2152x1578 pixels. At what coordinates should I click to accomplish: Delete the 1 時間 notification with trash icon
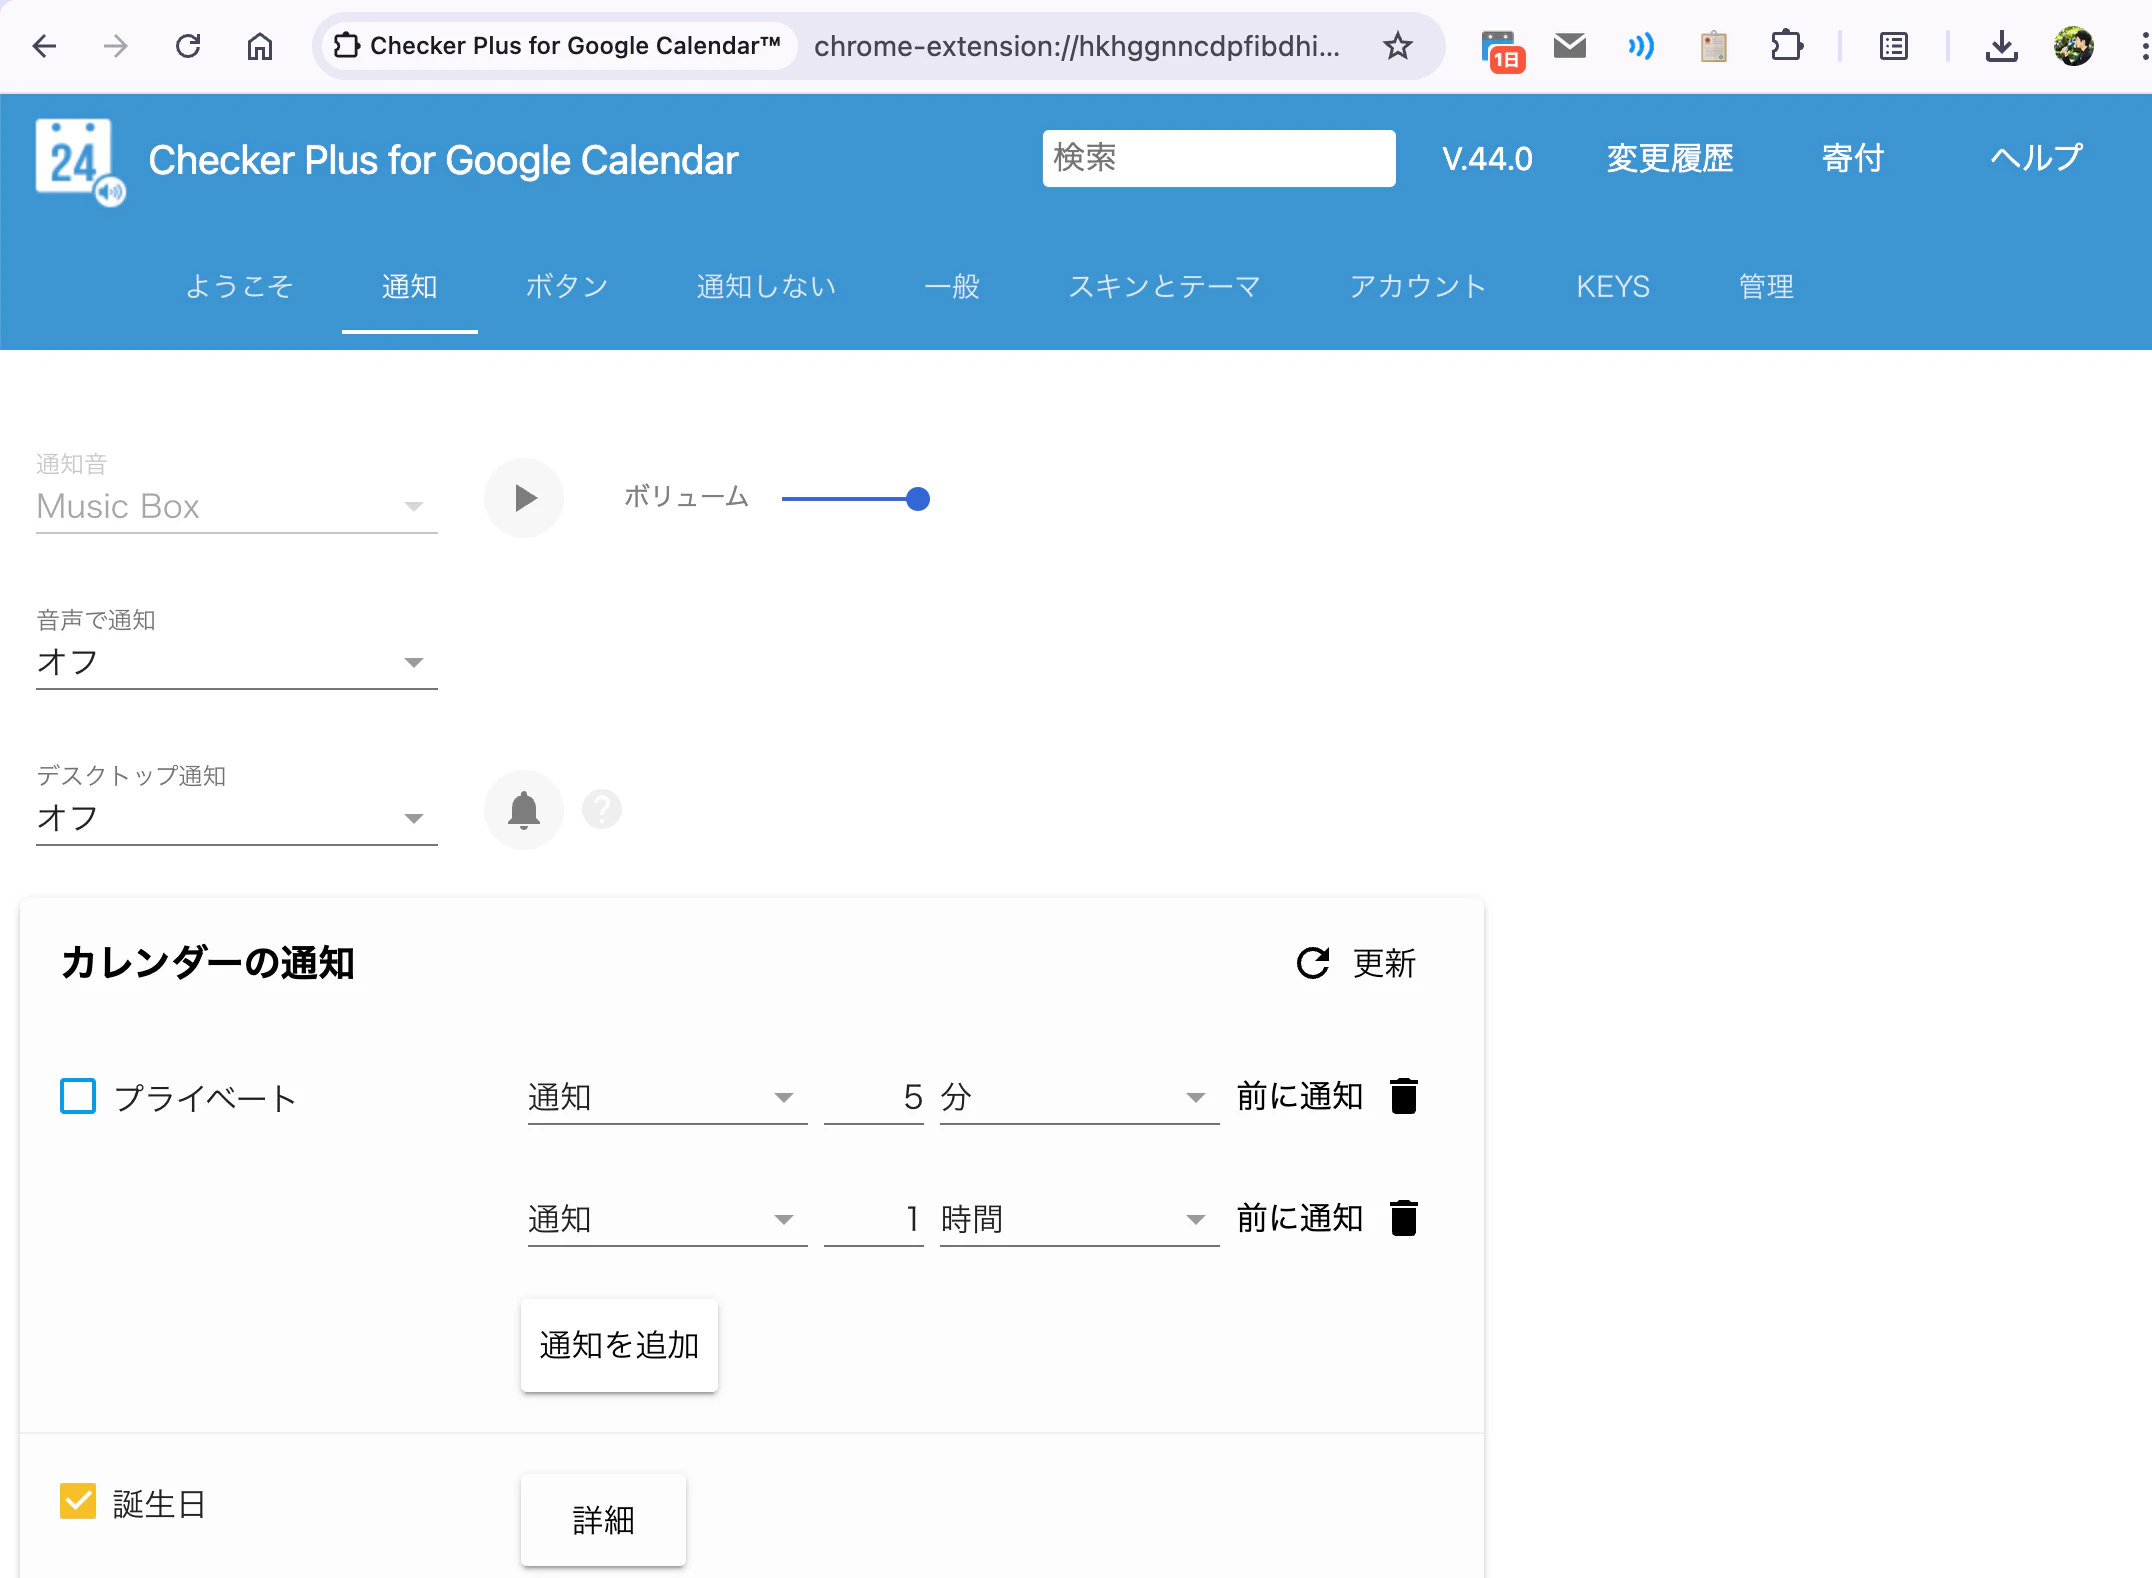1404,1218
